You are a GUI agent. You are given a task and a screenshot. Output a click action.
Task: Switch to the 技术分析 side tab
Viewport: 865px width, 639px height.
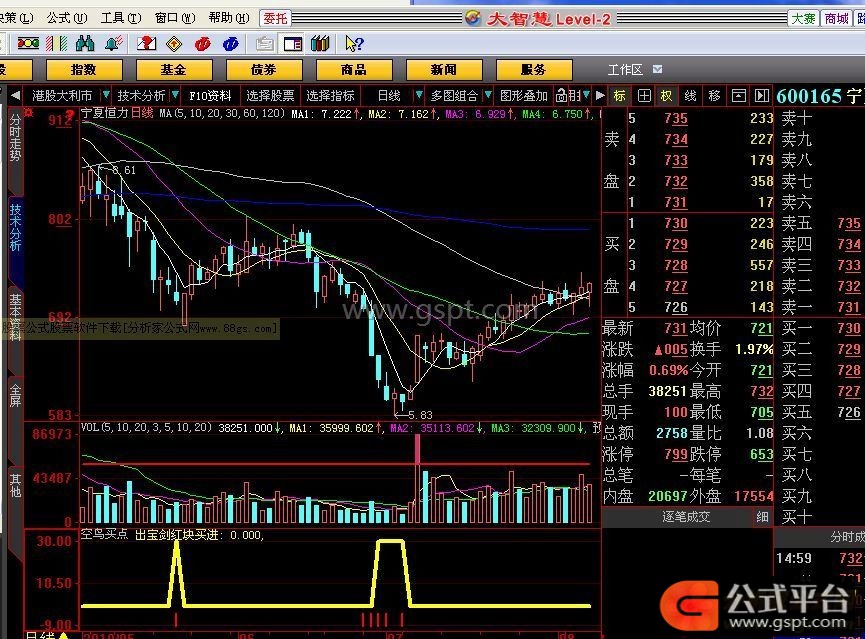pyautogui.click(x=15, y=228)
